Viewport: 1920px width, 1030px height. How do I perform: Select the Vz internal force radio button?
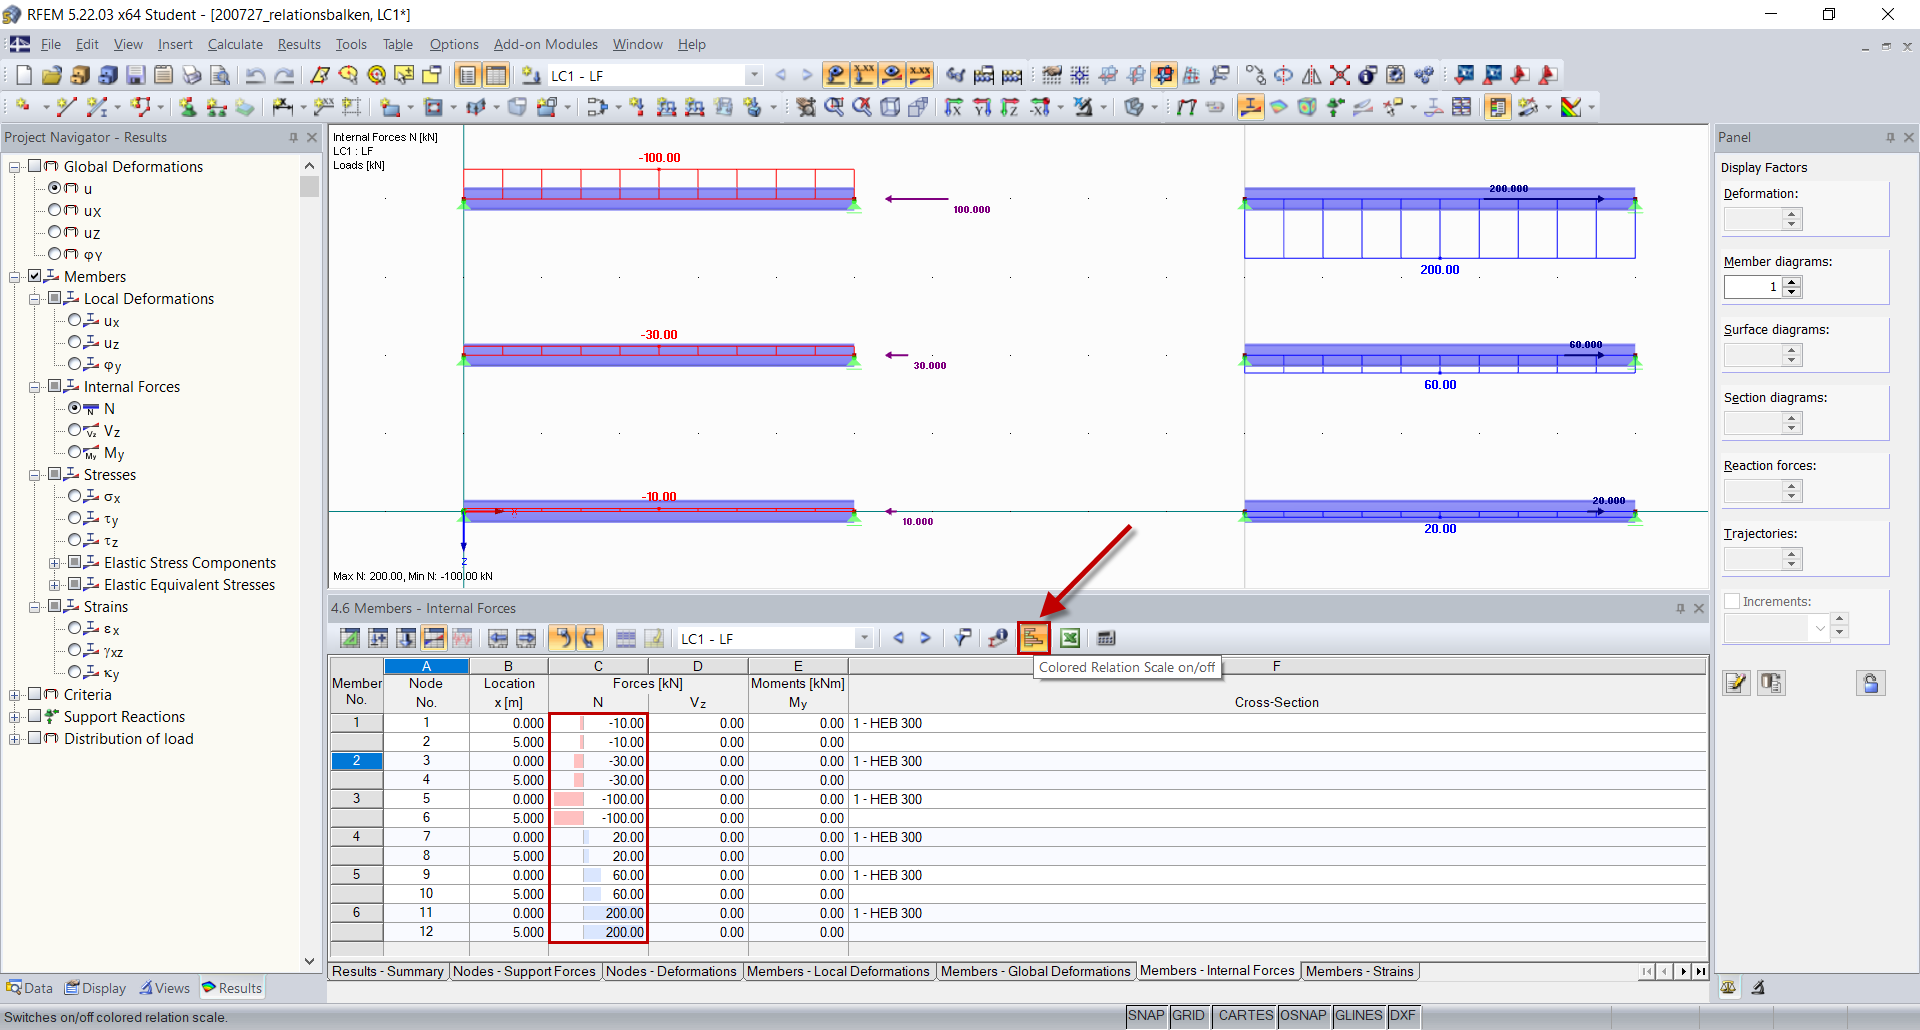click(x=75, y=430)
